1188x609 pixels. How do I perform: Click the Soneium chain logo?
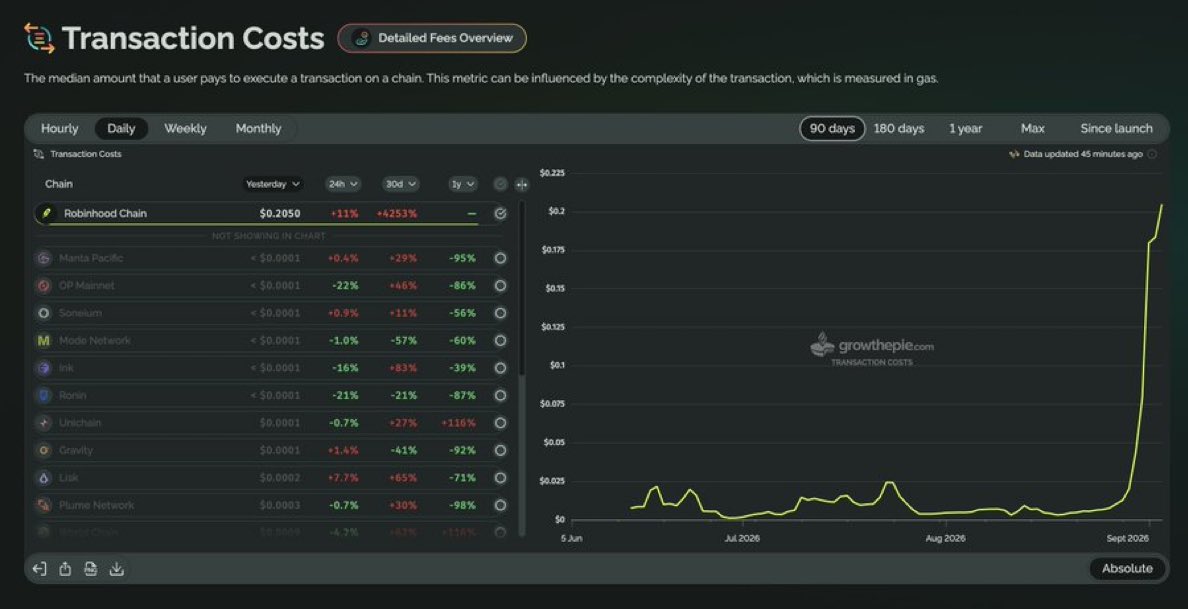tap(44, 313)
